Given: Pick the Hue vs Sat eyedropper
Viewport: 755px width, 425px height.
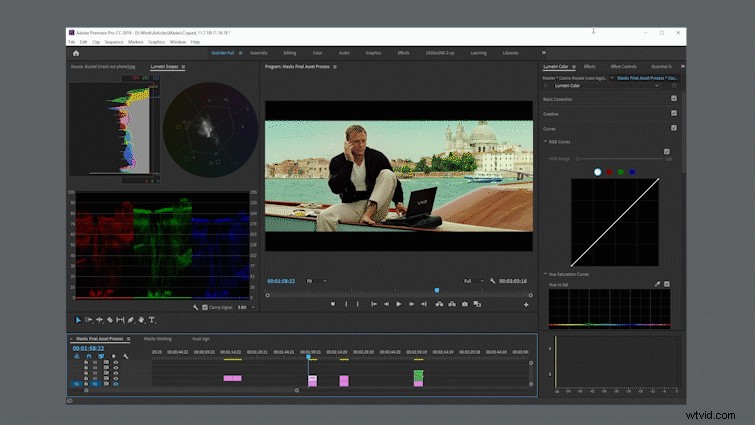Looking at the screenshot, I should click(x=657, y=284).
